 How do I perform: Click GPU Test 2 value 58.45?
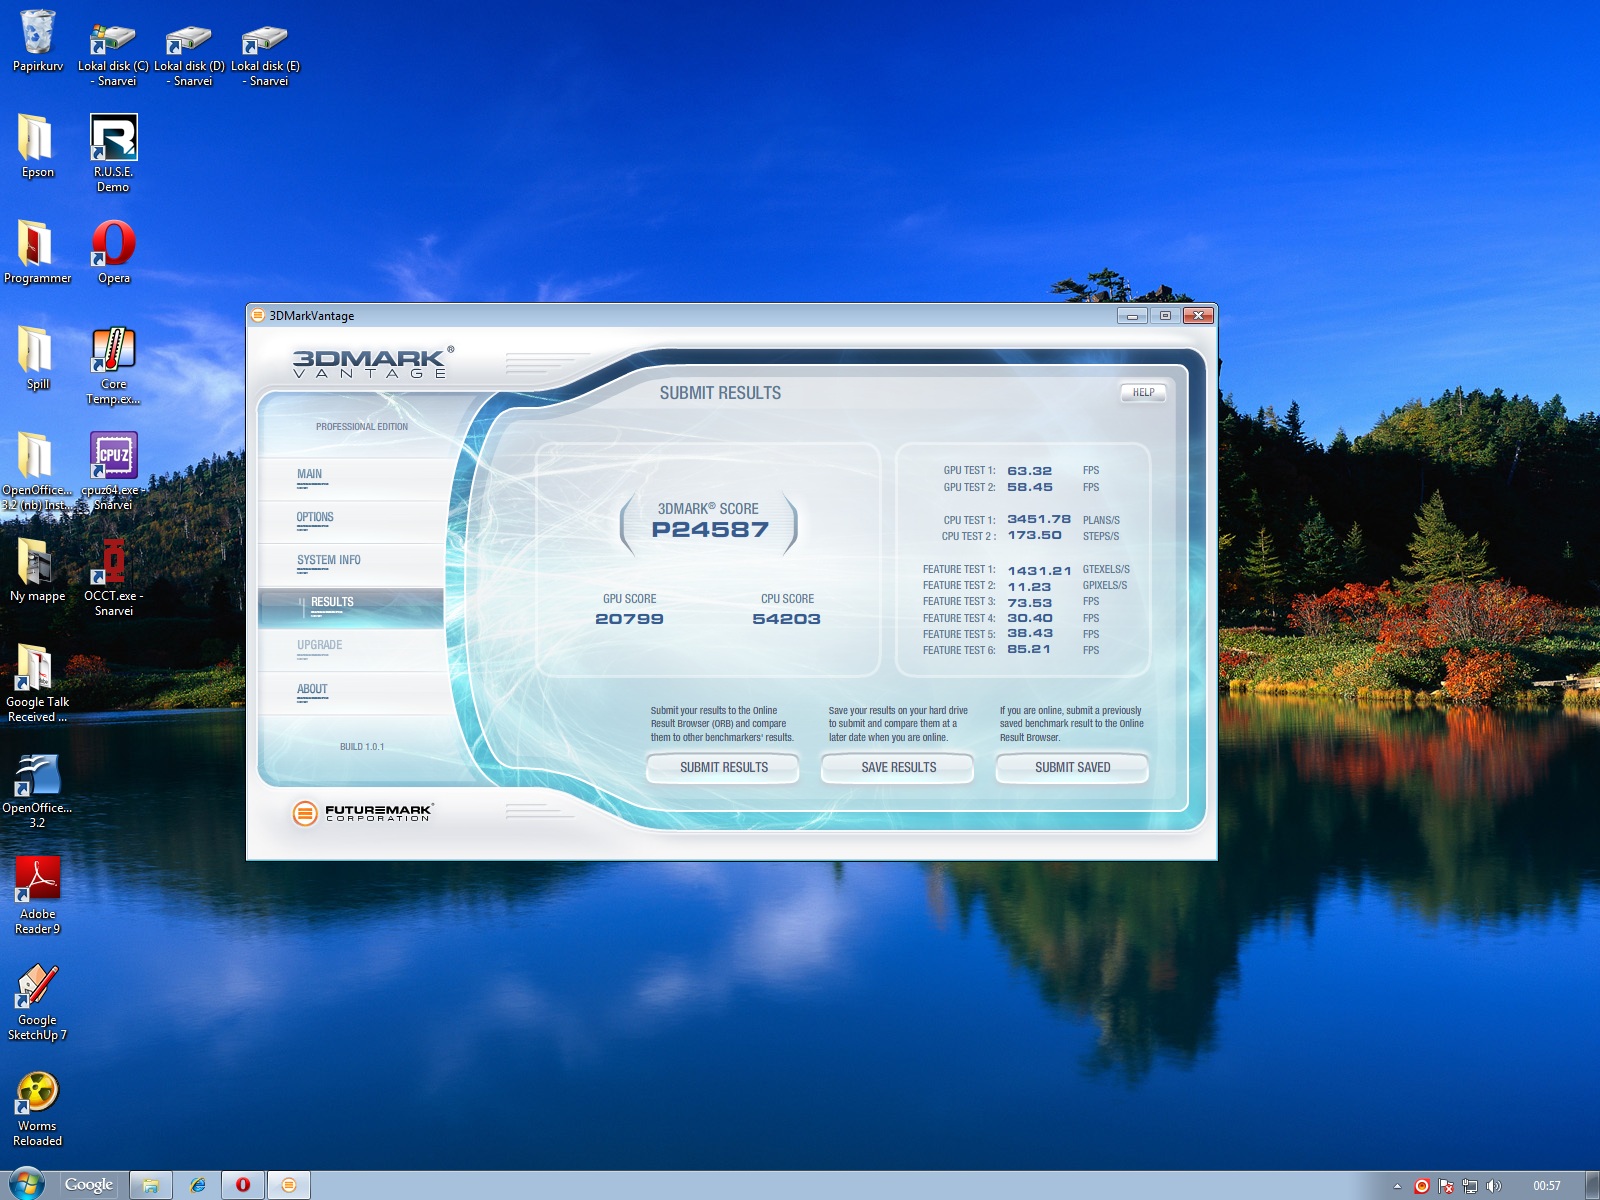click(x=1030, y=487)
